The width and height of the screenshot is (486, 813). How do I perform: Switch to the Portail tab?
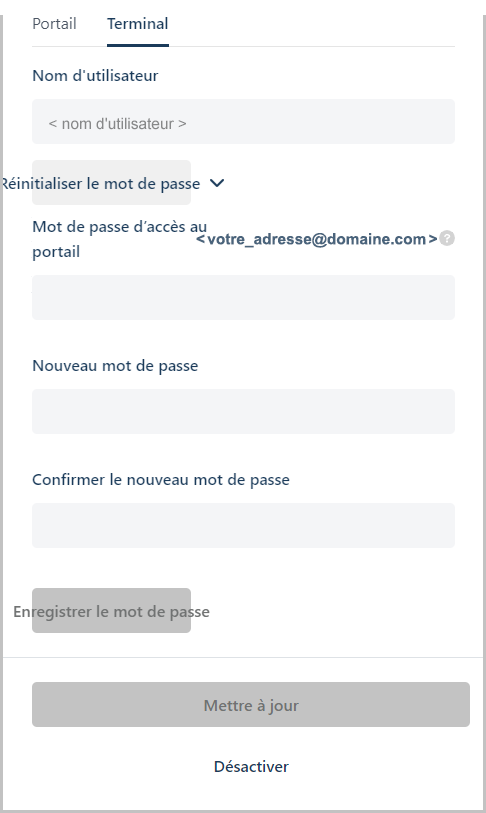tap(54, 24)
